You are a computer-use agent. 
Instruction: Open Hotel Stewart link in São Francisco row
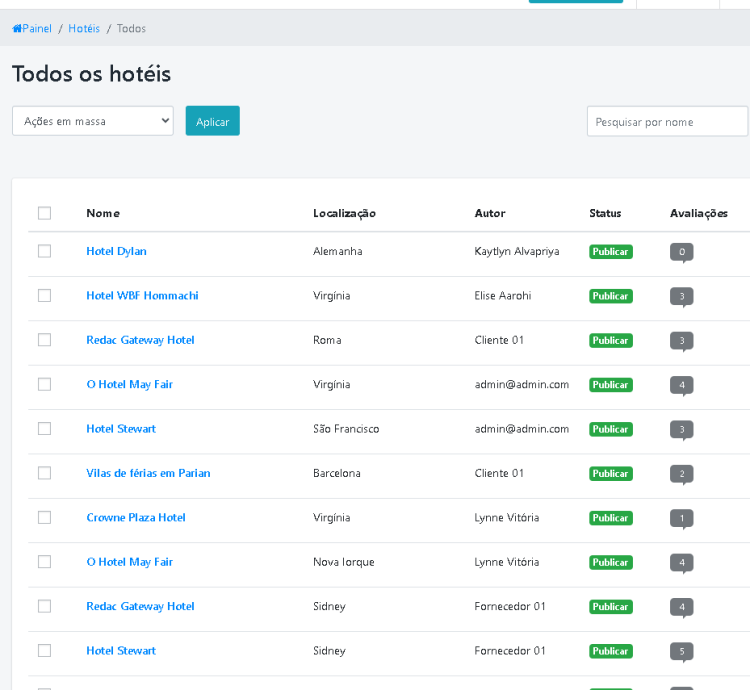[x=121, y=428]
